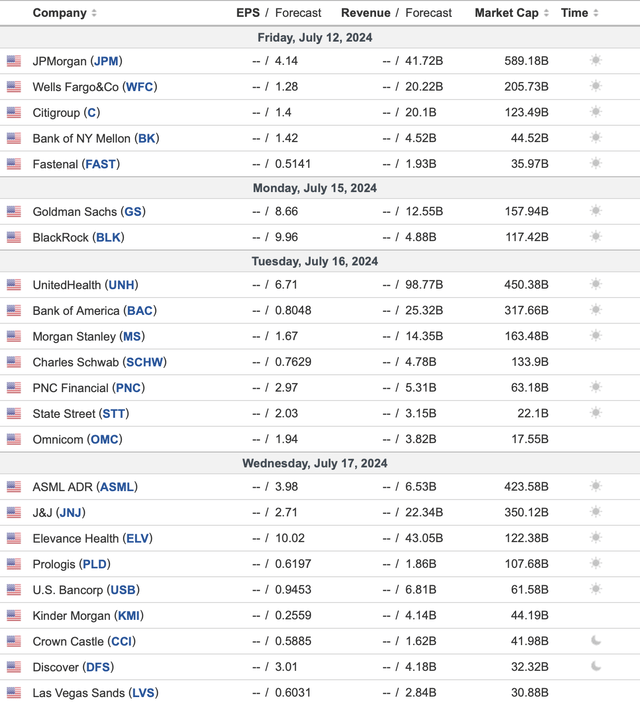Click the US flag icon beside ASML ADR
The width and height of the screenshot is (640, 705).
point(14,487)
